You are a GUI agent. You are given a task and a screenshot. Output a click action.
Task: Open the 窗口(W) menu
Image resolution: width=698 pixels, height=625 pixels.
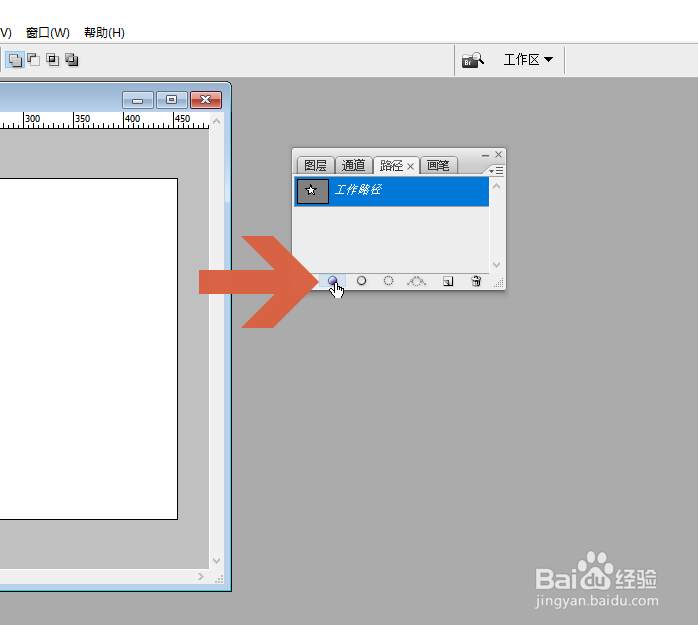coord(48,33)
